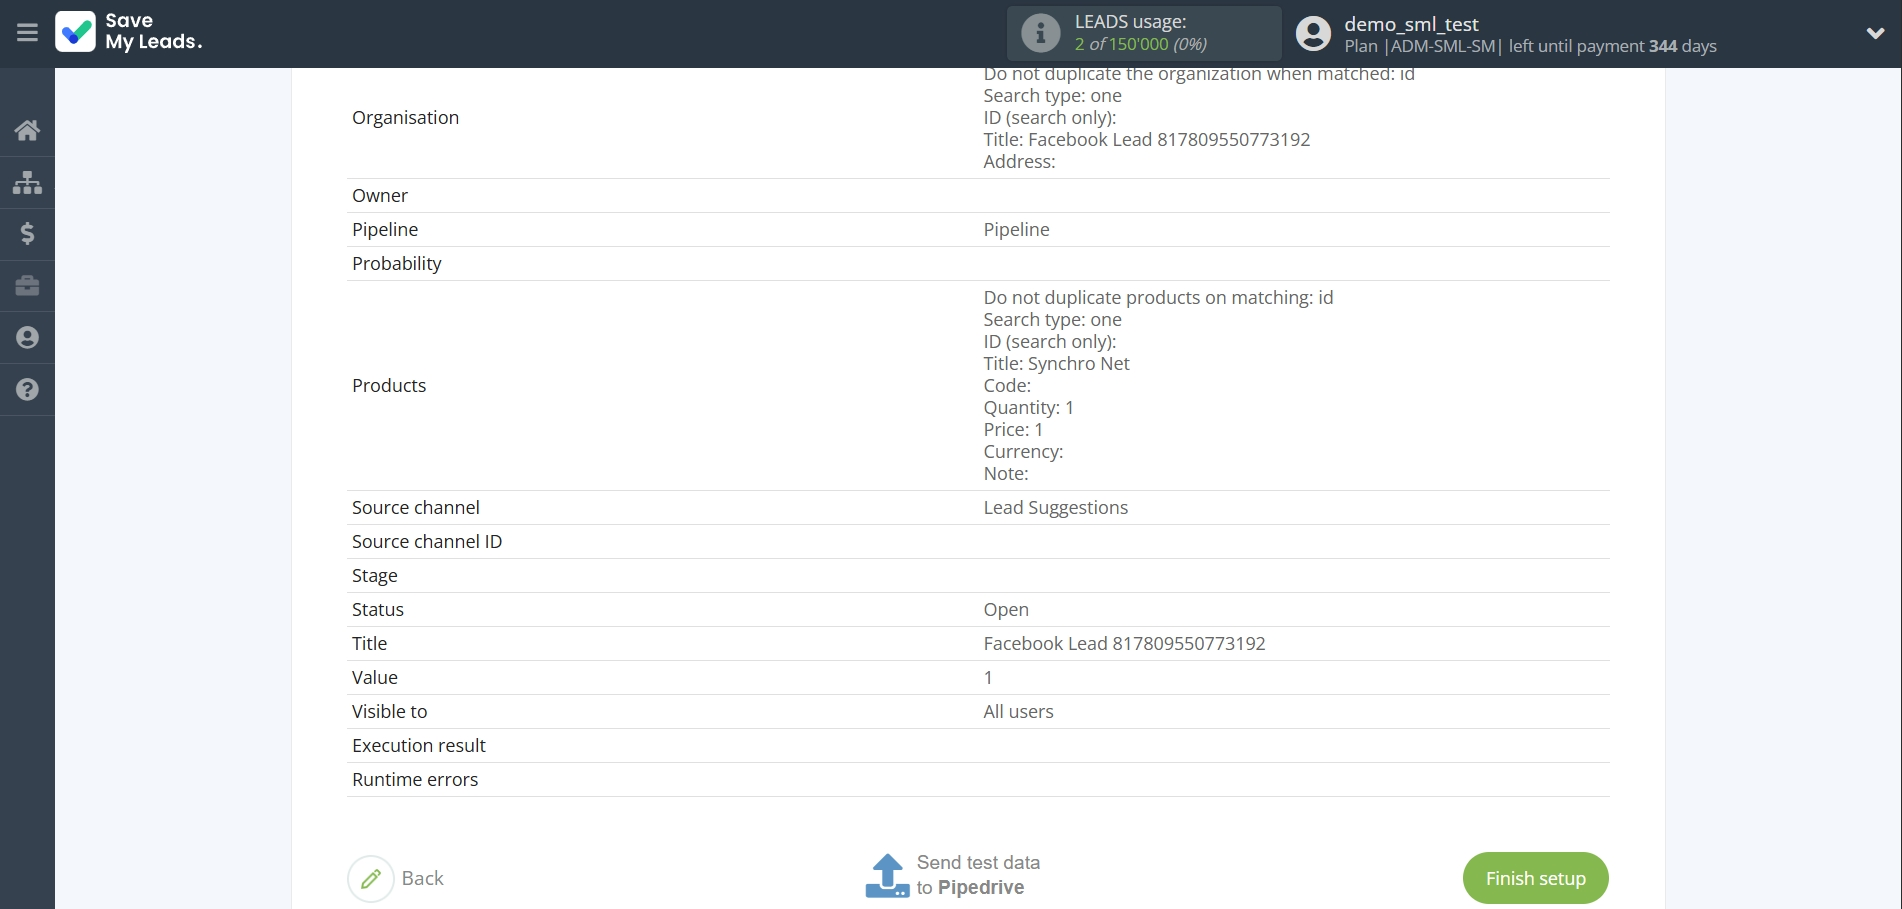The height and width of the screenshot is (909, 1902).
Task: Click the LEADS usage info icon
Action: click(1040, 33)
